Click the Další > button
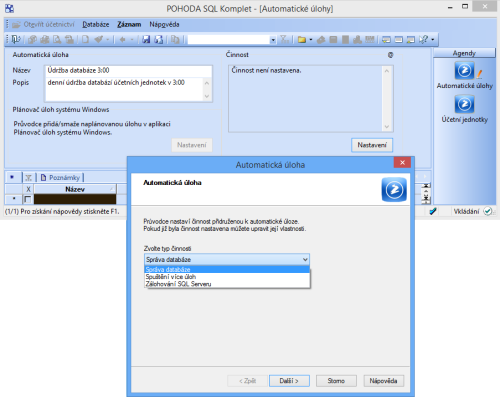 [289, 381]
